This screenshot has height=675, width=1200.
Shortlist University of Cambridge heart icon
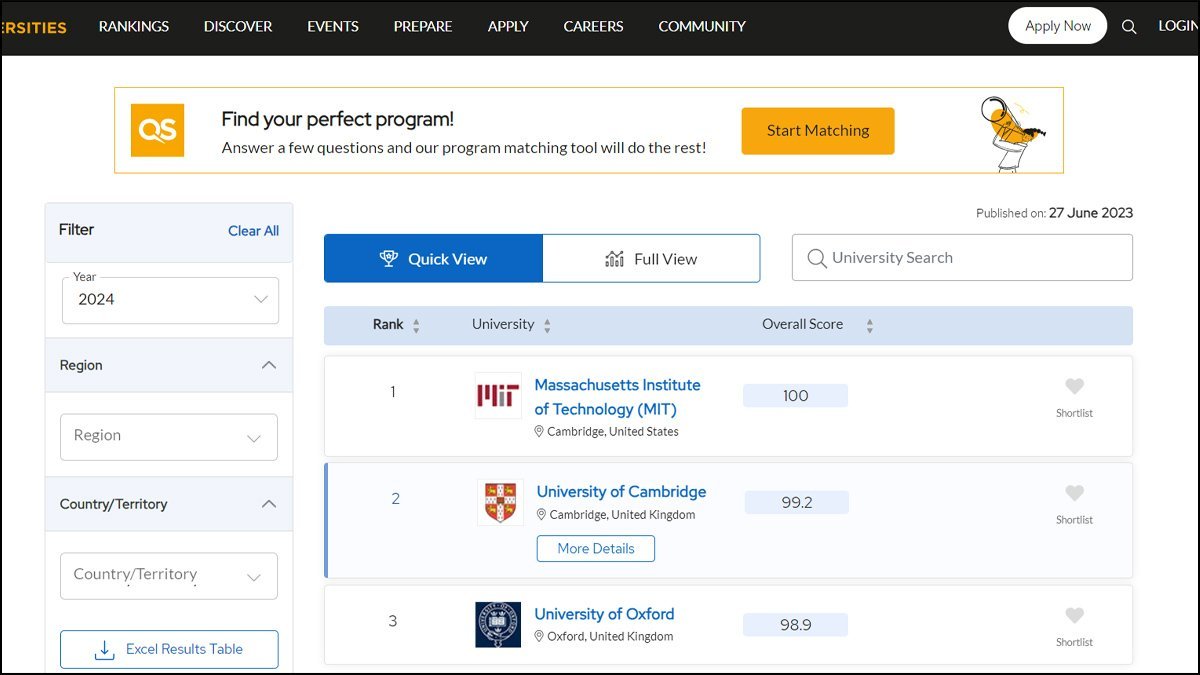(1074, 493)
